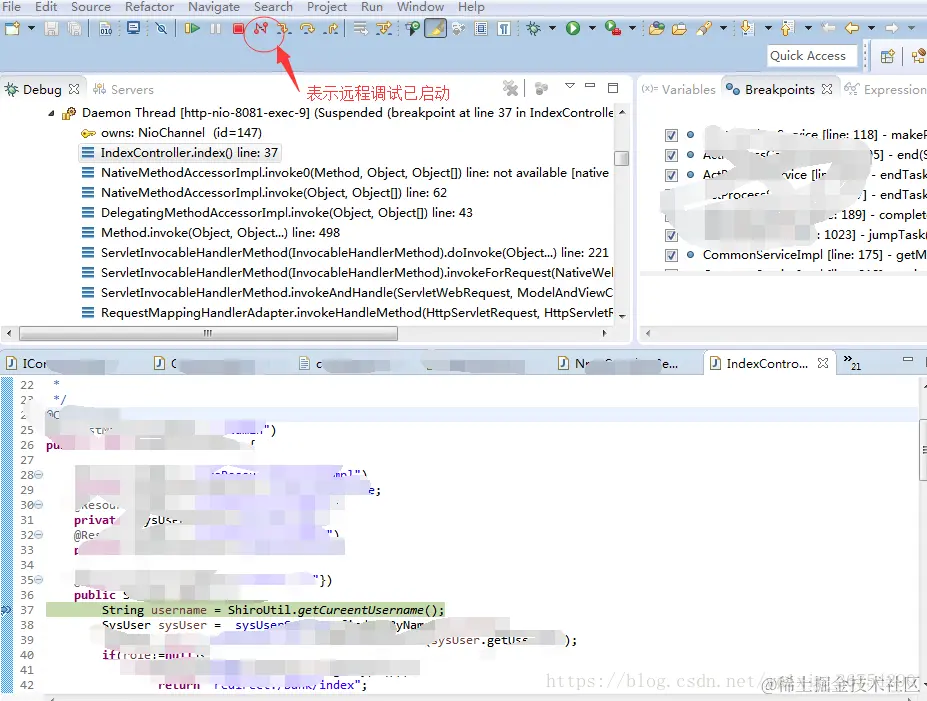The width and height of the screenshot is (927, 701).
Task: Click the green bug Debug launch icon
Action: click(x=534, y=28)
